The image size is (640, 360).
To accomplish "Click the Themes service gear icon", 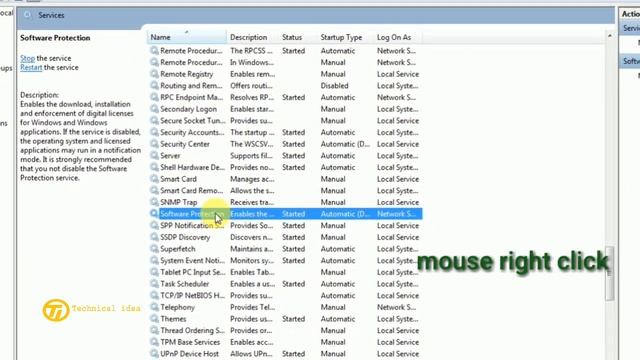I will (154, 319).
